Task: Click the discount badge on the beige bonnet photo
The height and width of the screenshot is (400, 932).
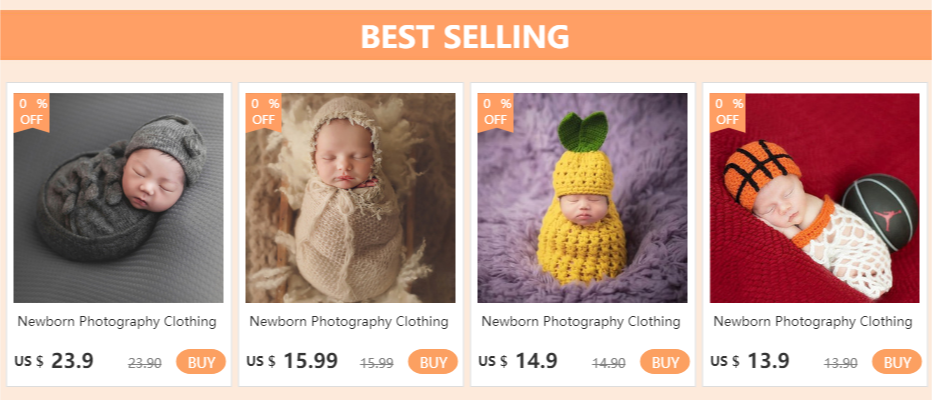Action: click(x=263, y=111)
